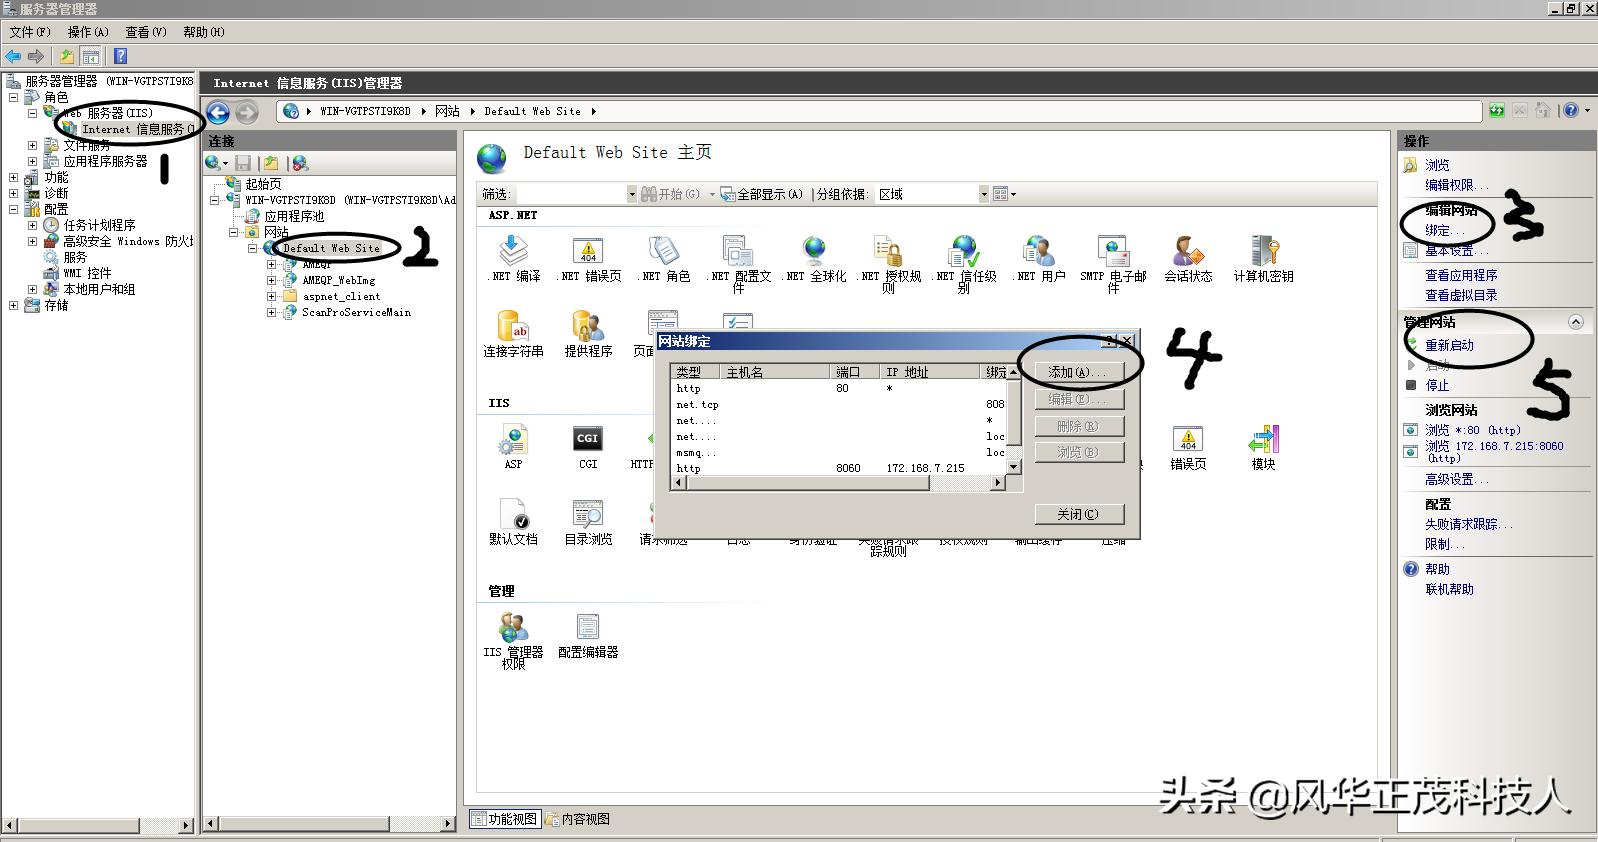The width and height of the screenshot is (1598, 842).
Task: Click the bindings list scroll down arrow
Action: [x=1013, y=467]
